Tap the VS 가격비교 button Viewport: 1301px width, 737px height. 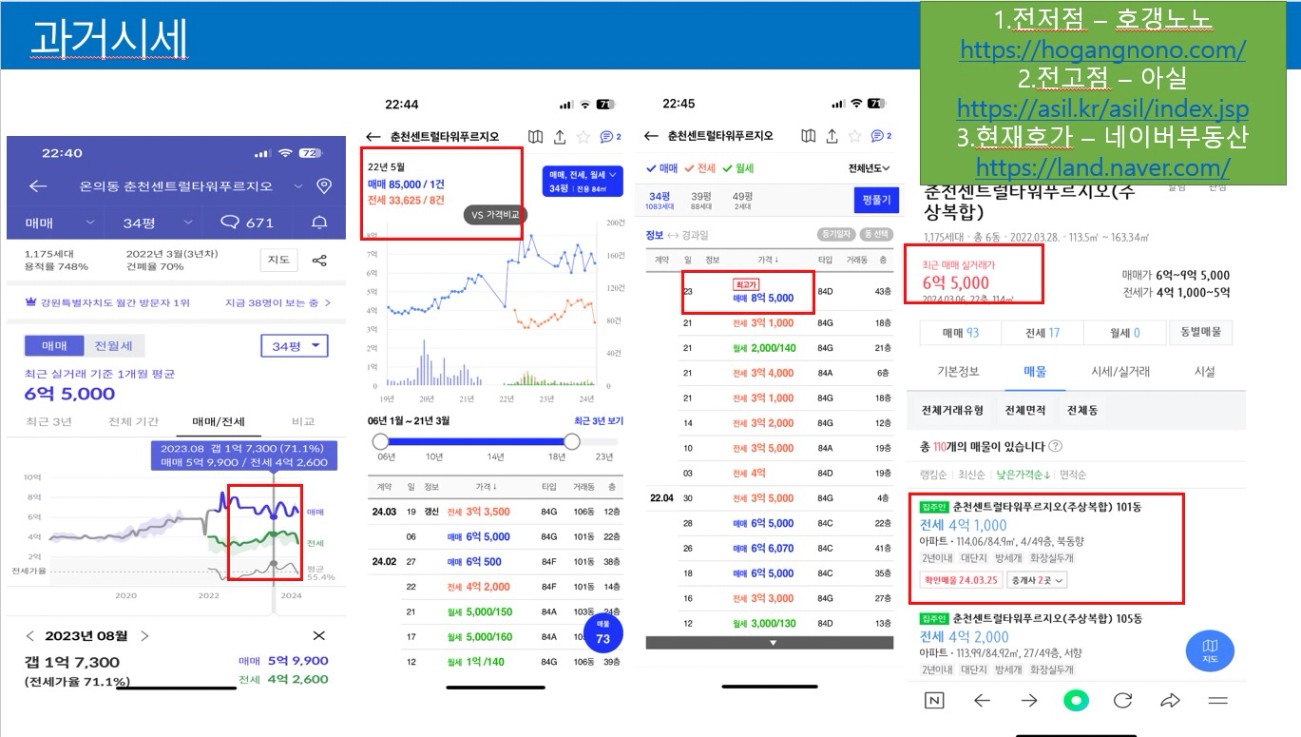coord(496,215)
